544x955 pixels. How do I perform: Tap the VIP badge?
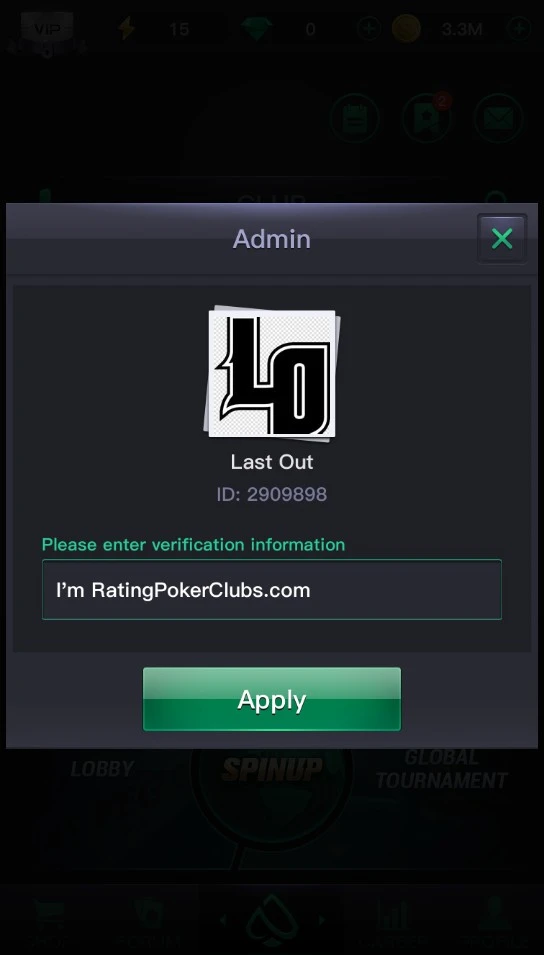click(47, 29)
